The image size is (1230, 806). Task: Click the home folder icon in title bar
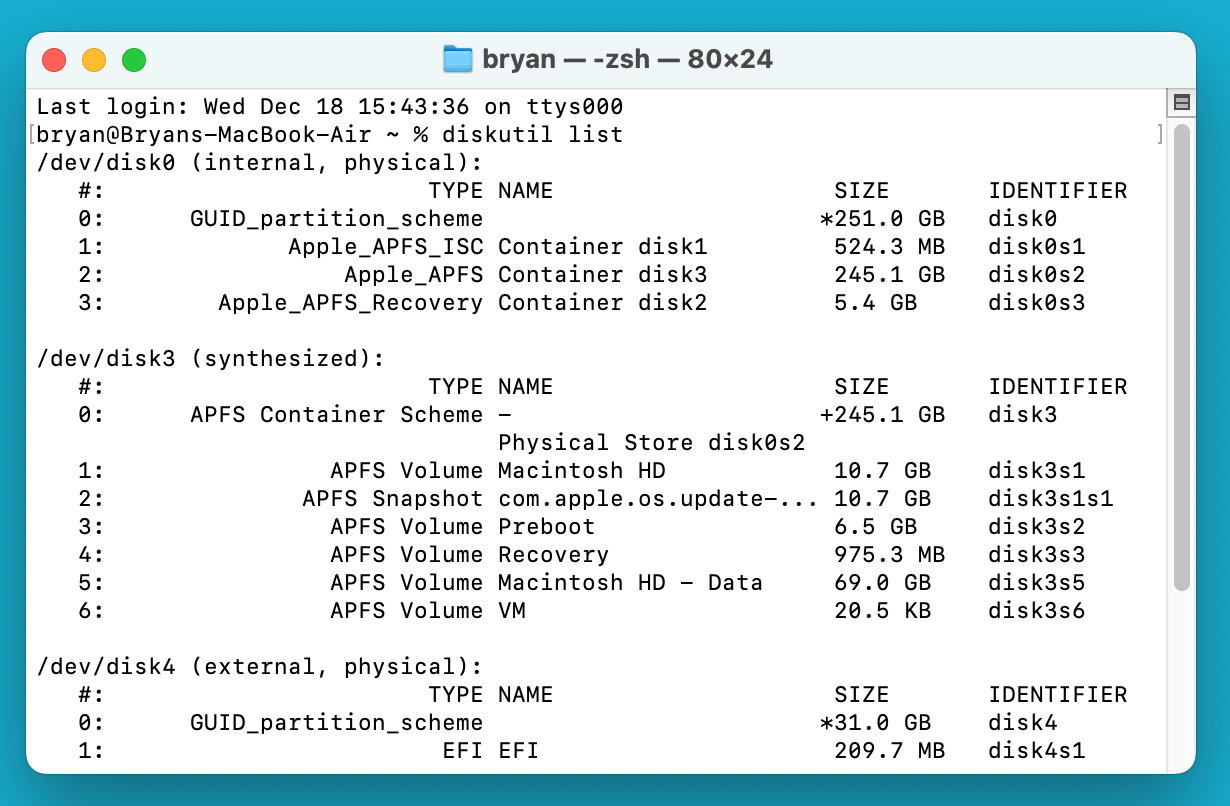click(457, 59)
